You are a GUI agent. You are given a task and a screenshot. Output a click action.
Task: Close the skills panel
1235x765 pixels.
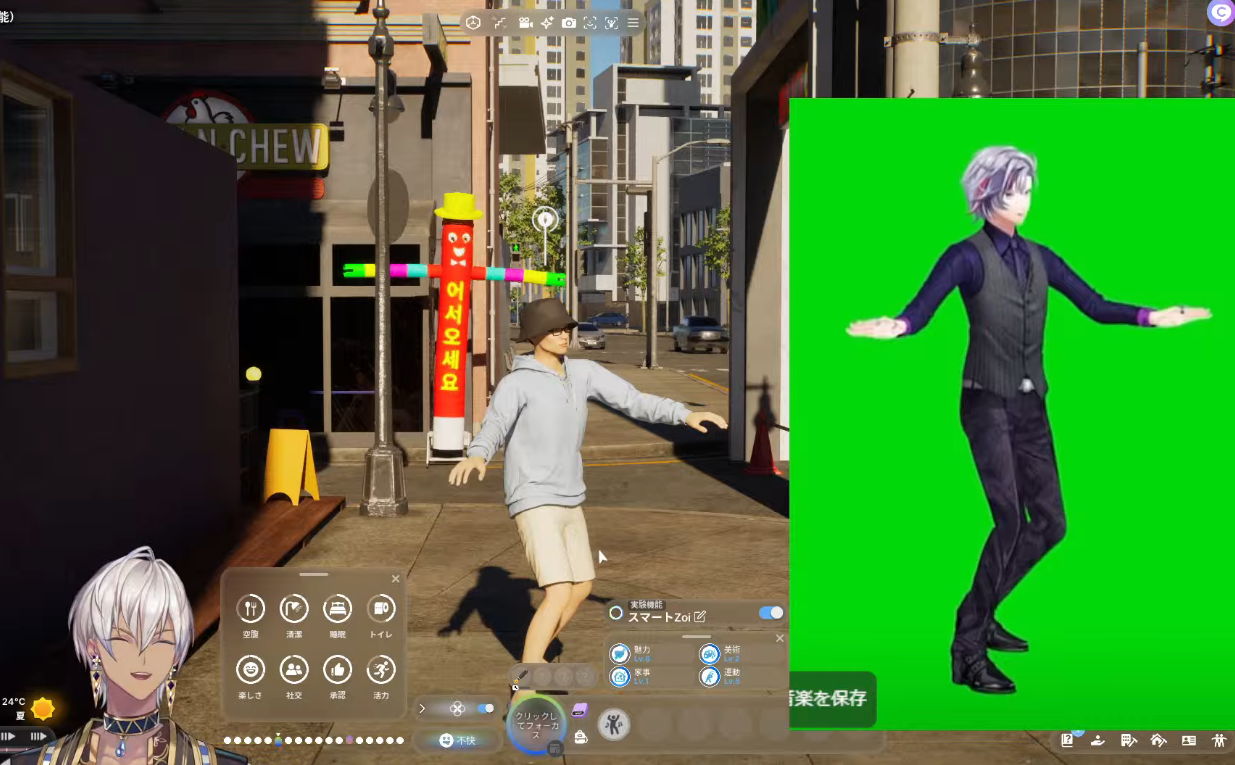point(780,638)
